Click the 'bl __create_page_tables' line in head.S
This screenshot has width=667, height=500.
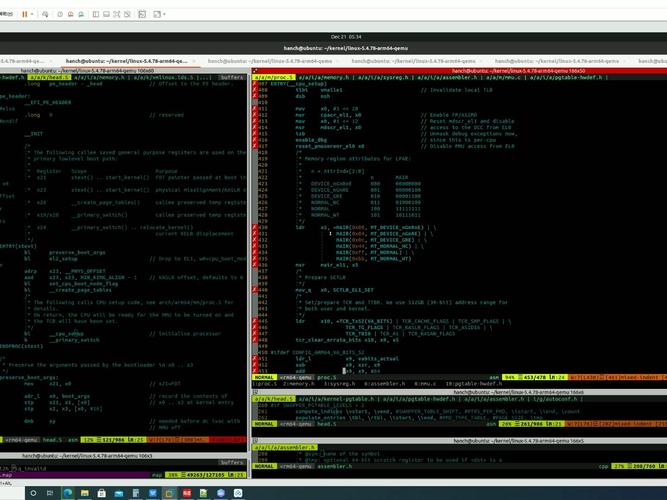tap(68, 290)
